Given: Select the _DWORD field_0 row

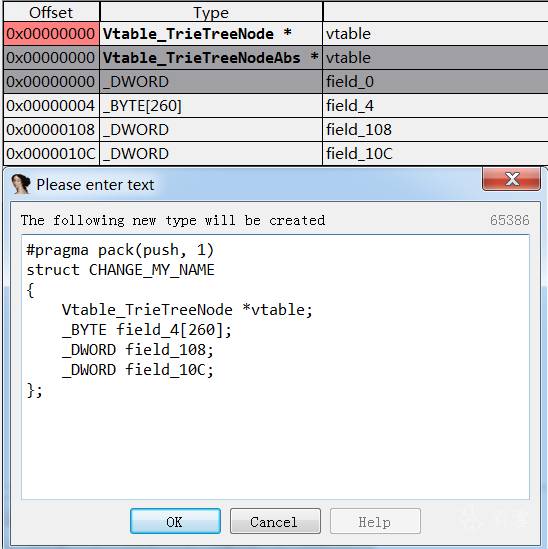Looking at the screenshot, I should (276, 82).
